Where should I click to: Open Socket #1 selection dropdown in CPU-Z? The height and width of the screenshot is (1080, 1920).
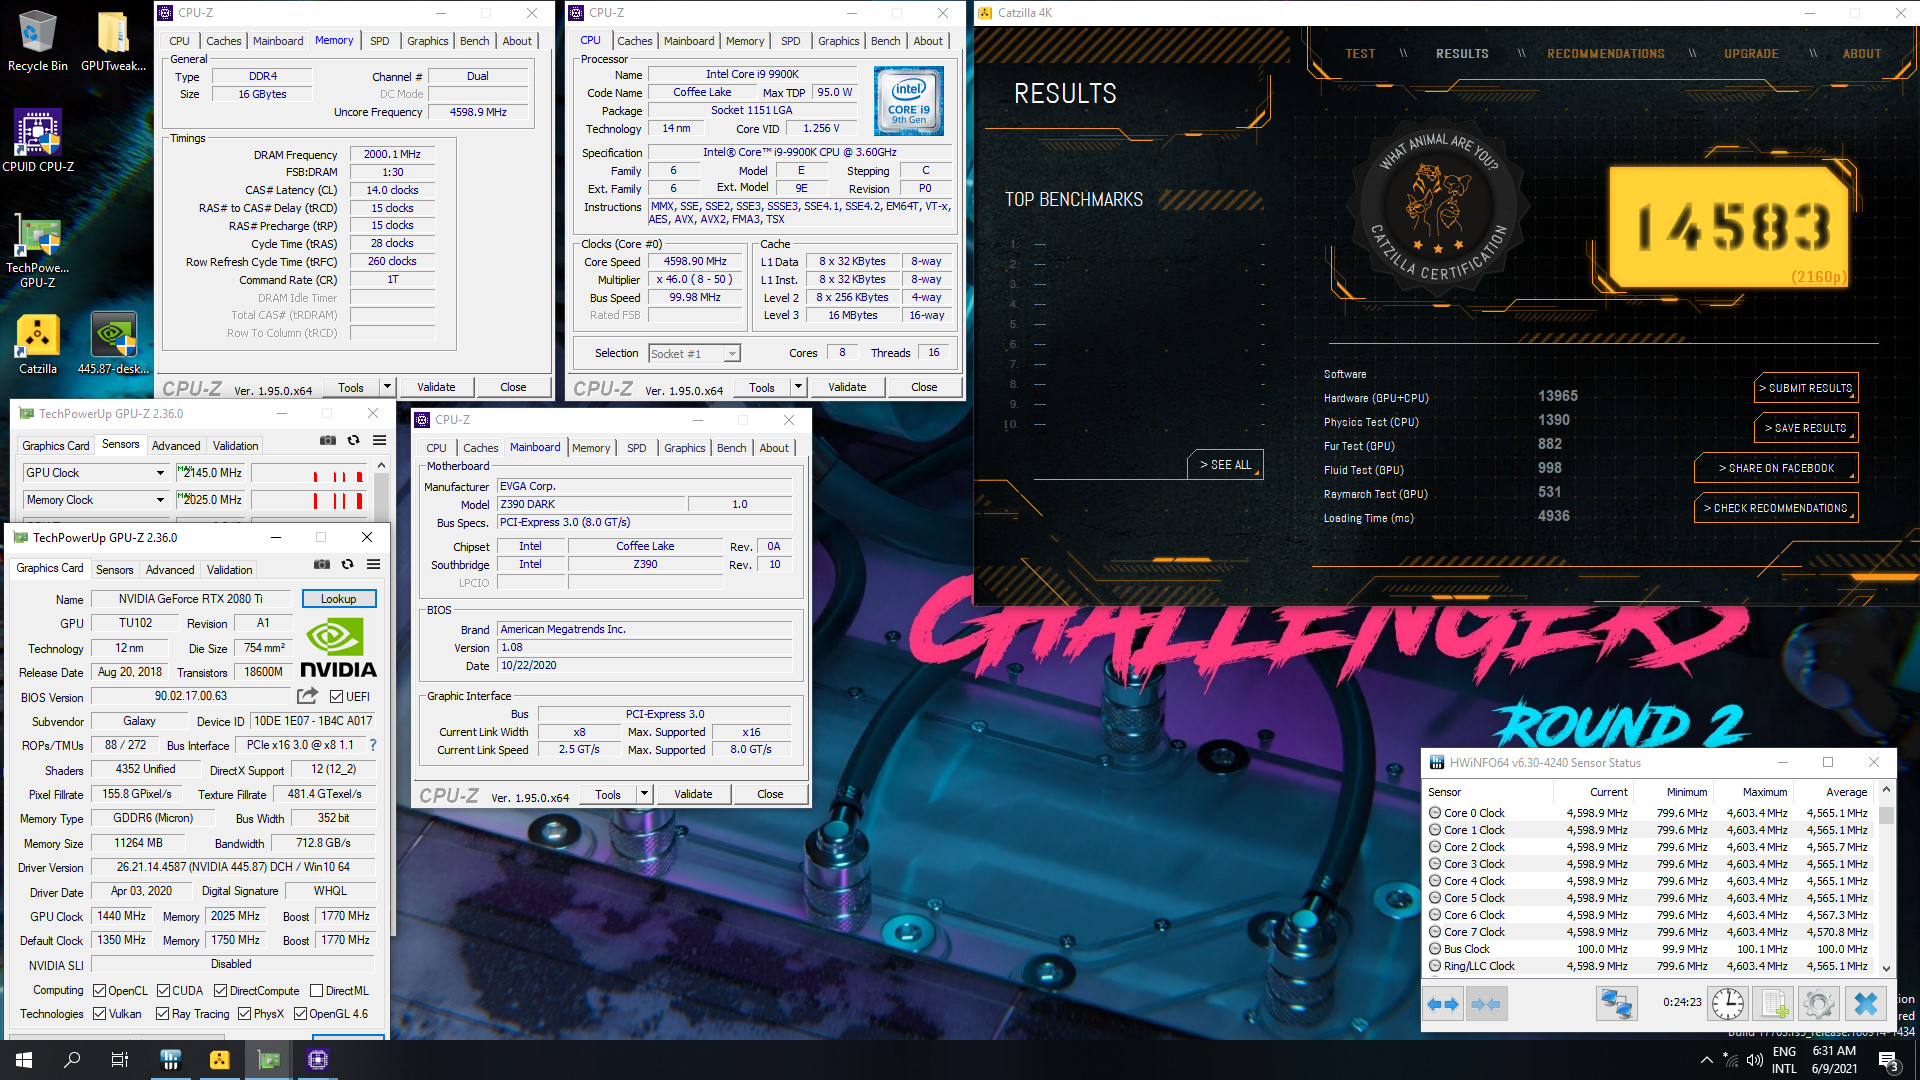coord(732,354)
